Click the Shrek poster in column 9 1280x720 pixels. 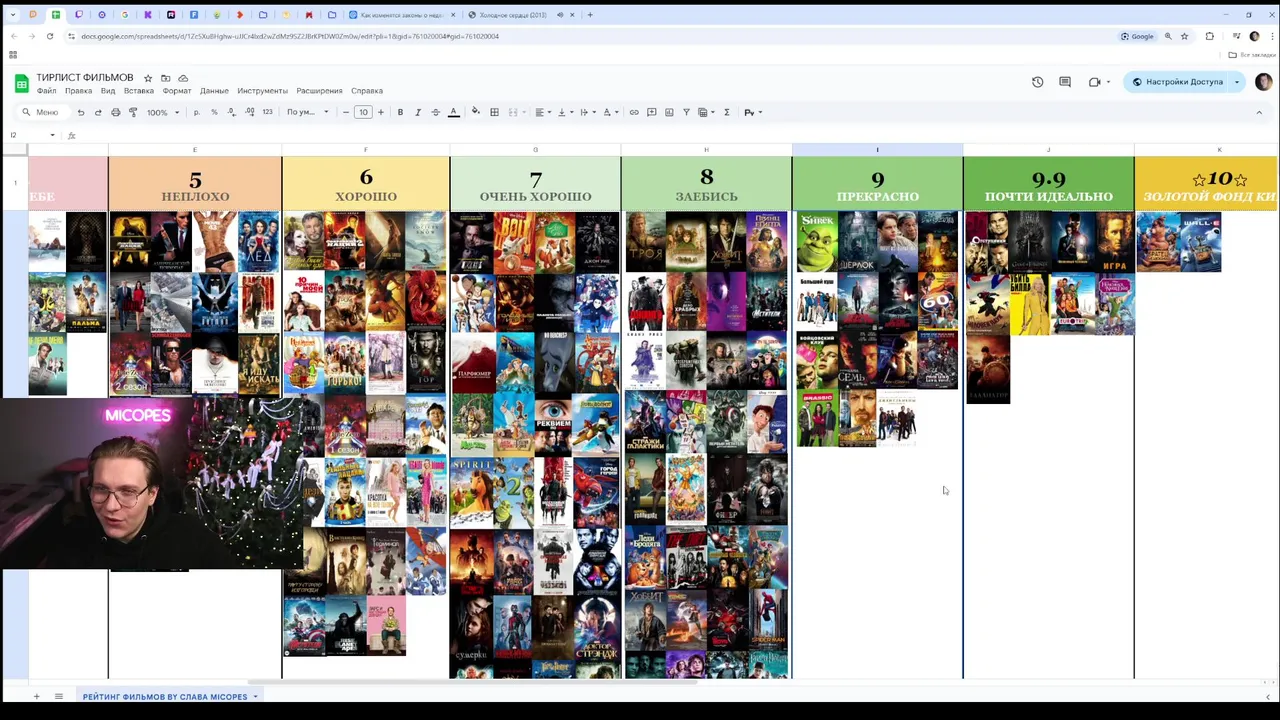pyautogui.click(x=816, y=241)
